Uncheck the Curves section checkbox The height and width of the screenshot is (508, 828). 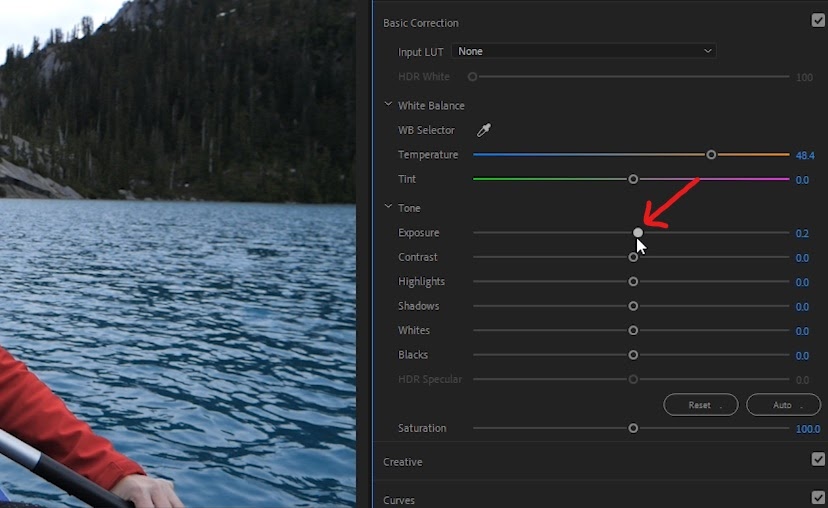[x=818, y=497]
